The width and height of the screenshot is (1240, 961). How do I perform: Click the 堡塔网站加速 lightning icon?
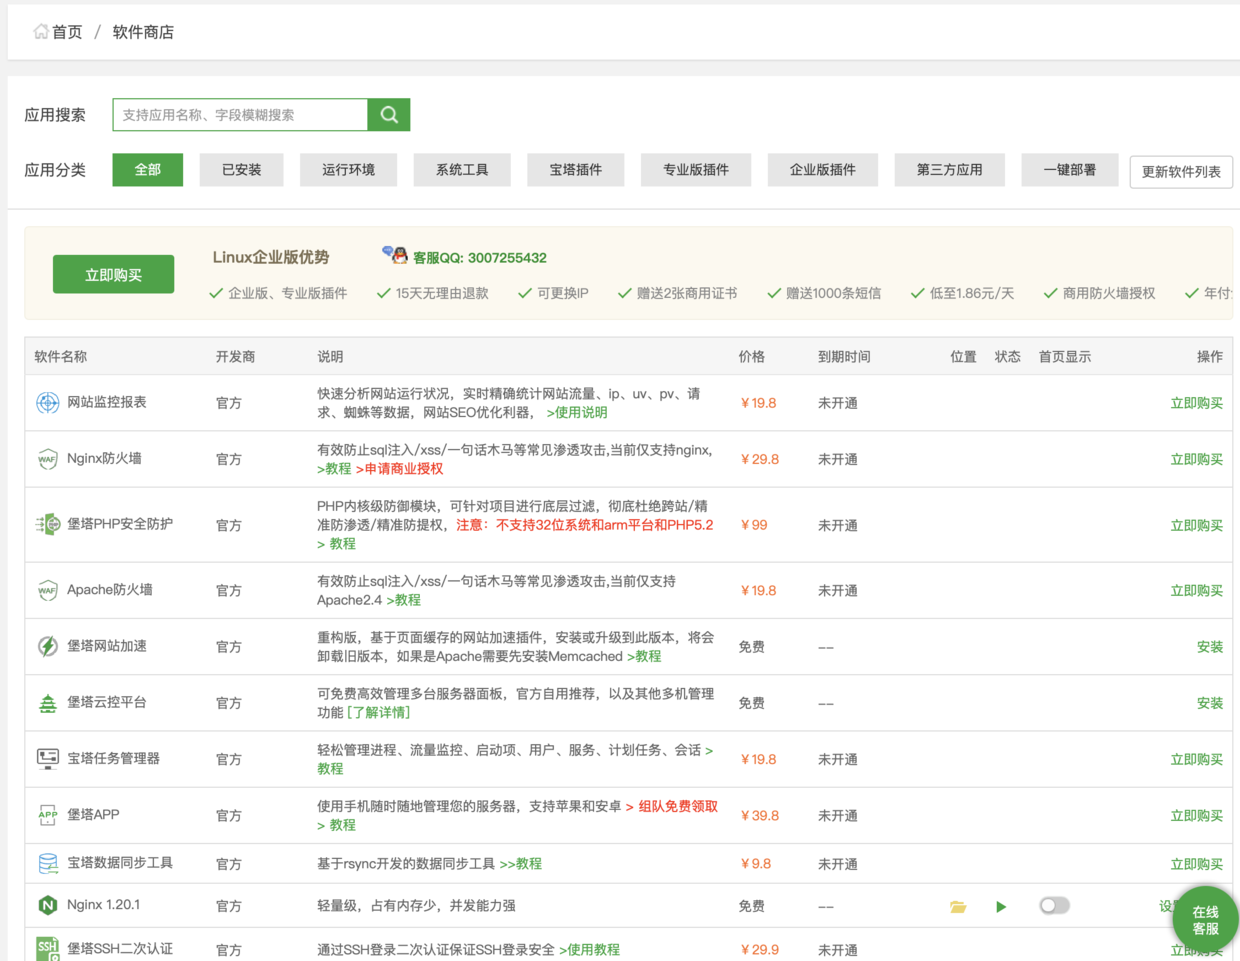[x=47, y=647]
